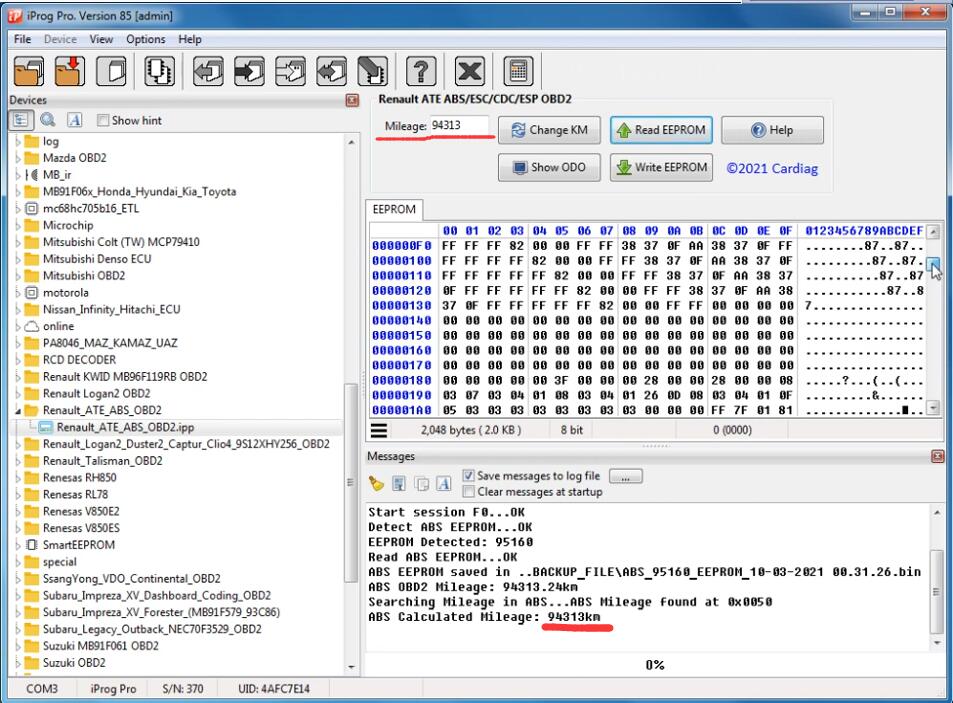Image resolution: width=953 pixels, height=703 pixels.
Task: Click the read-from-chip icon with left arrow
Action: (208, 72)
